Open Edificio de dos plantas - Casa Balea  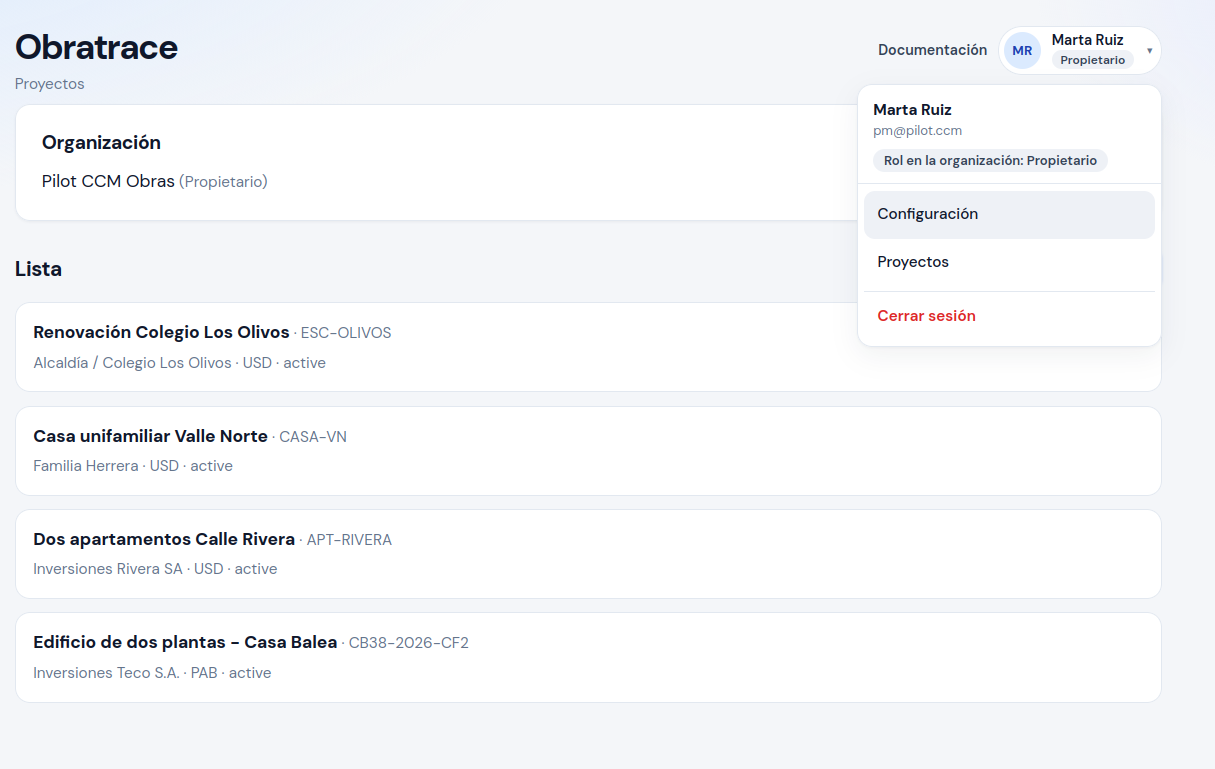point(185,642)
